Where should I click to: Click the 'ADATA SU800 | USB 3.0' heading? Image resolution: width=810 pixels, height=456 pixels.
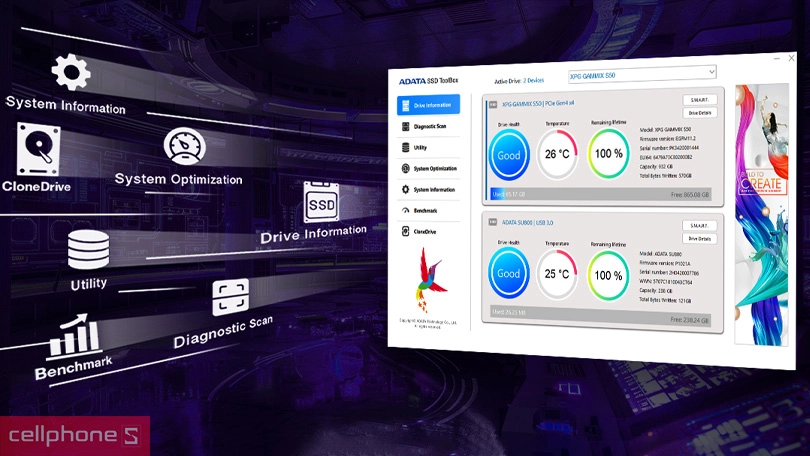tap(527, 223)
